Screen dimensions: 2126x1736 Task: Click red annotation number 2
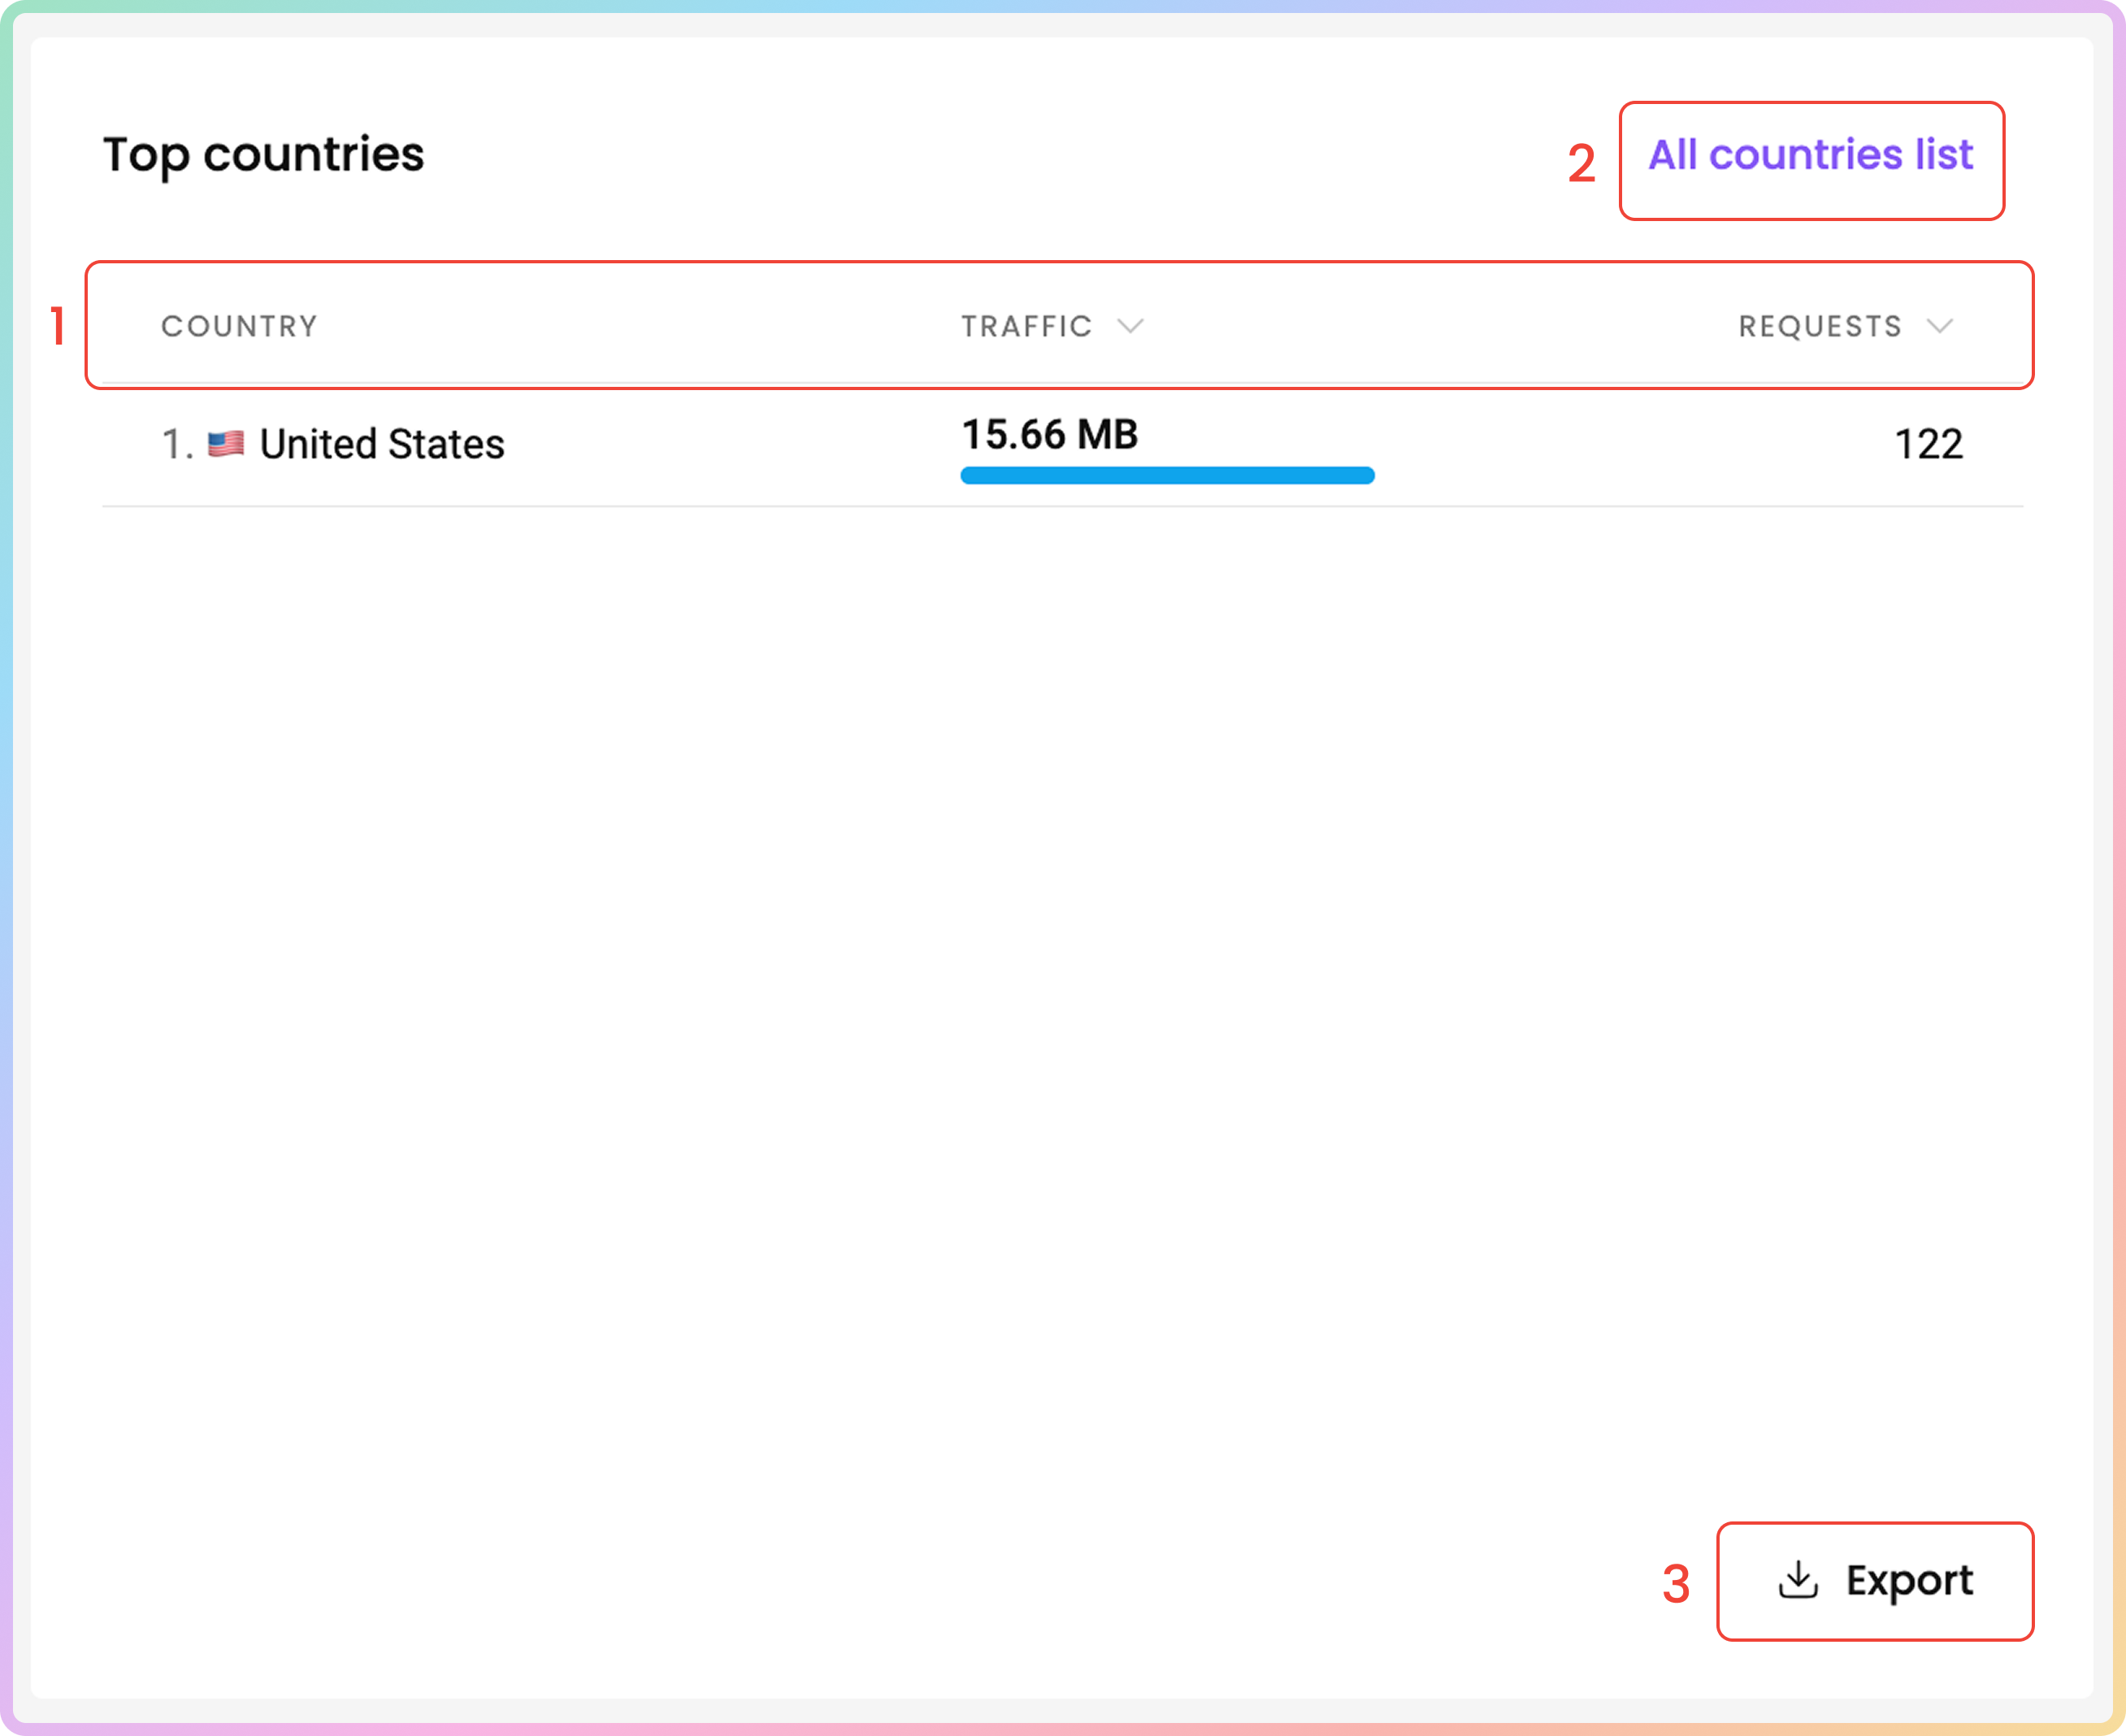point(1581,164)
